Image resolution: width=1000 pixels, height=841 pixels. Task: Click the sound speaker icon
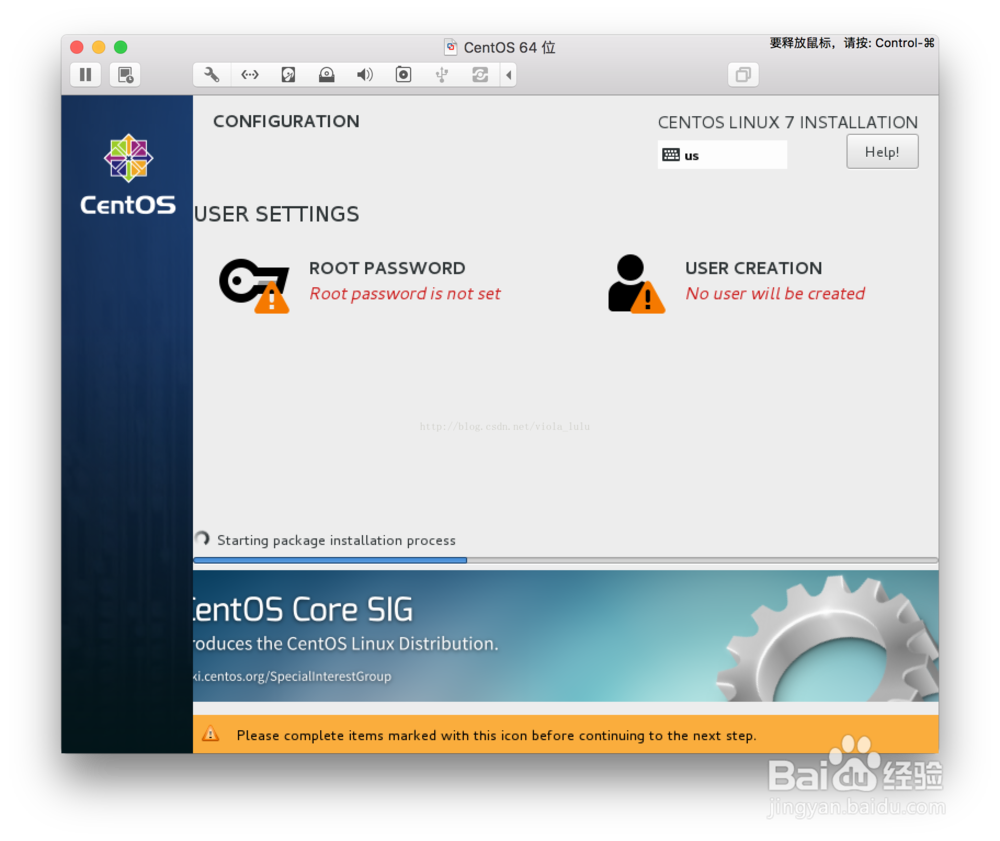tap(365, 75)
